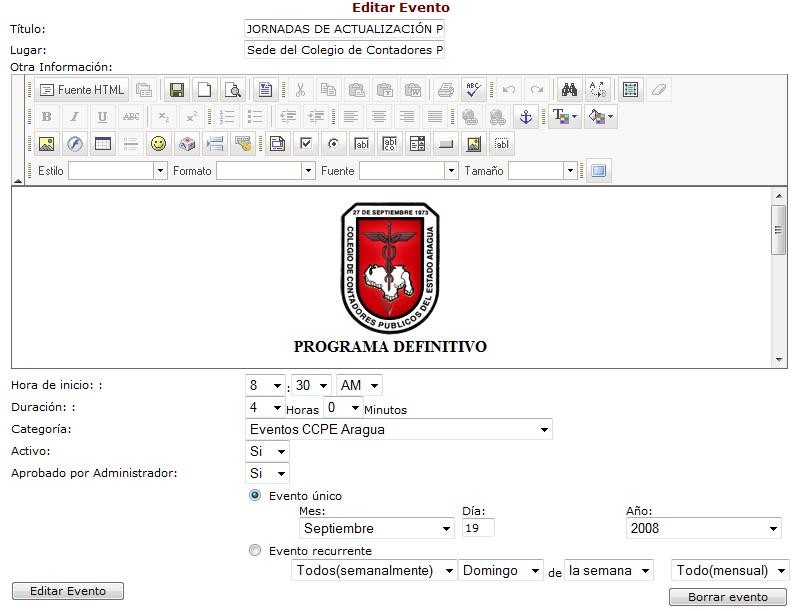Open the text color picker
Screen dimensions: 798x611
click(564, 117)
